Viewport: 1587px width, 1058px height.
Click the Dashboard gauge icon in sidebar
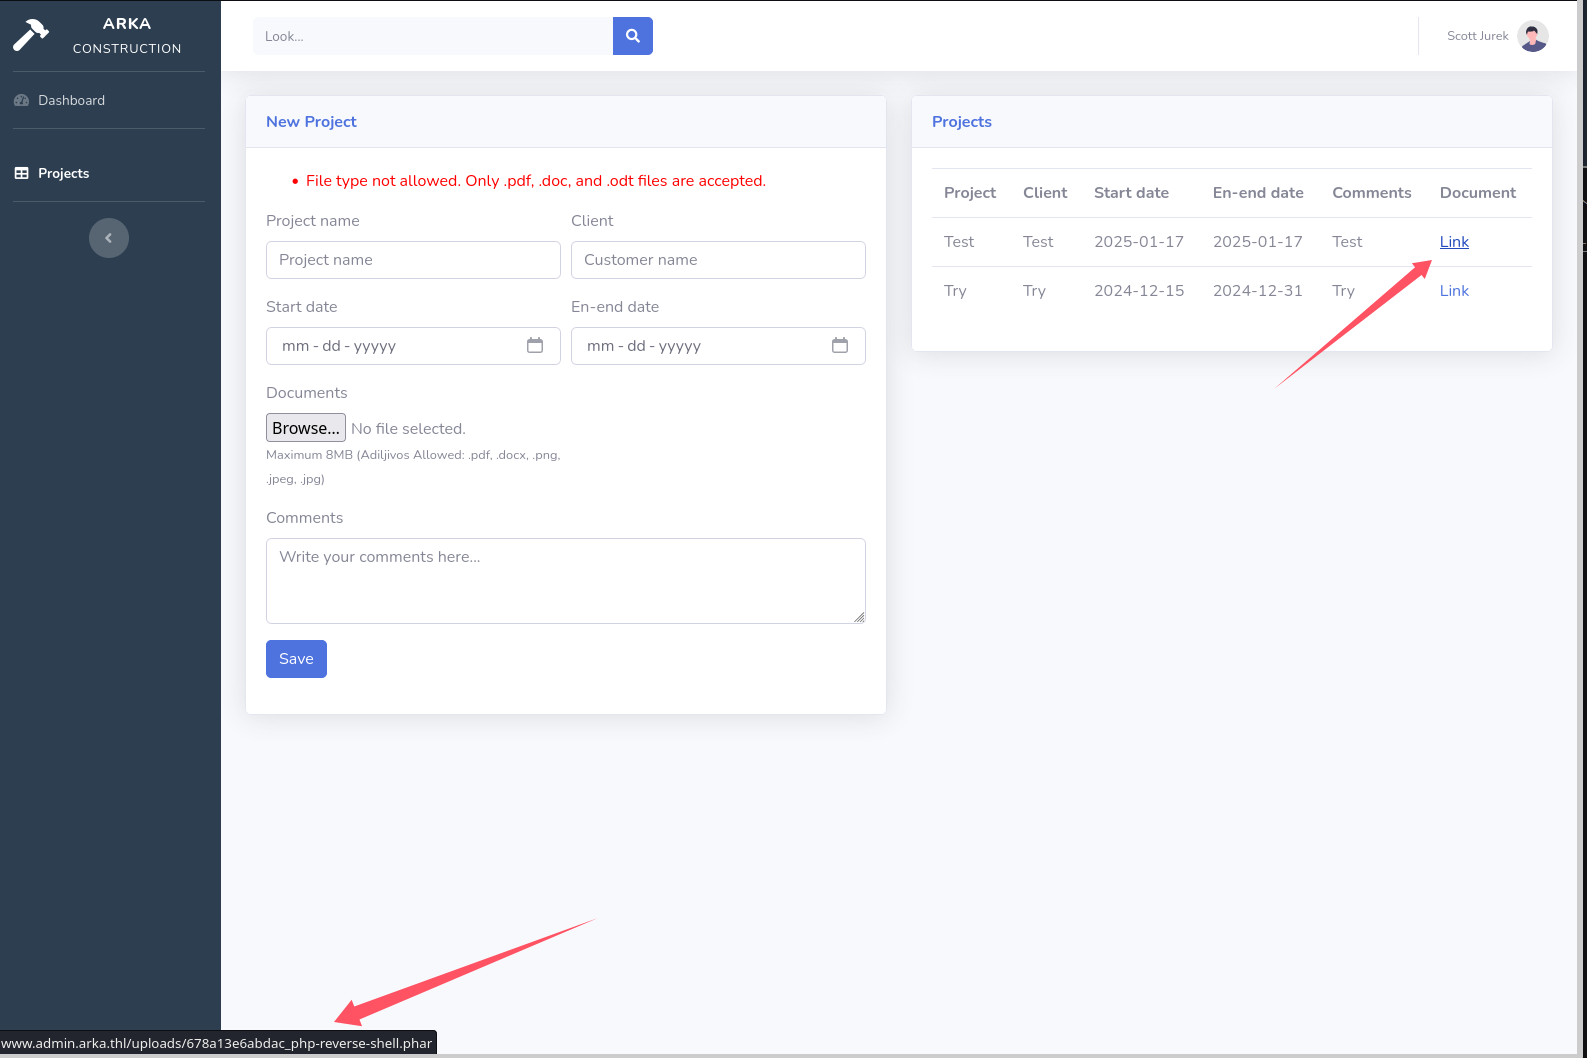(x=22, y=100)
